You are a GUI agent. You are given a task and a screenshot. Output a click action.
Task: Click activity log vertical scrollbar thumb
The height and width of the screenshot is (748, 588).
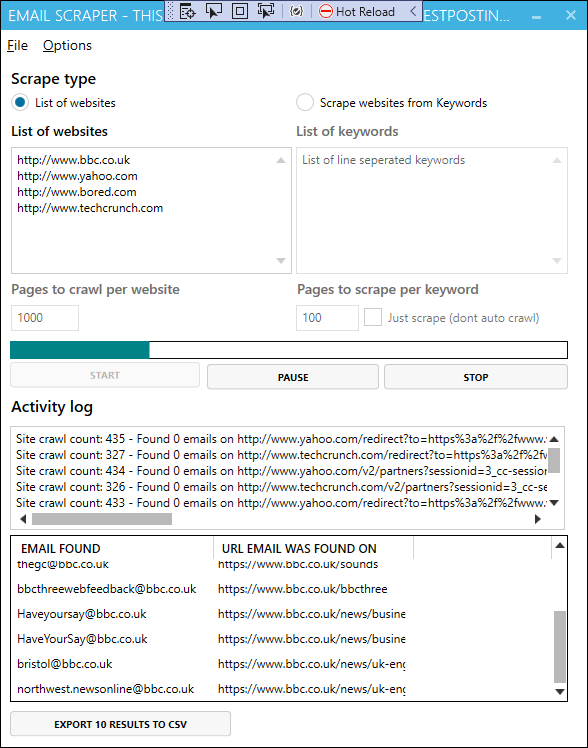554,460
